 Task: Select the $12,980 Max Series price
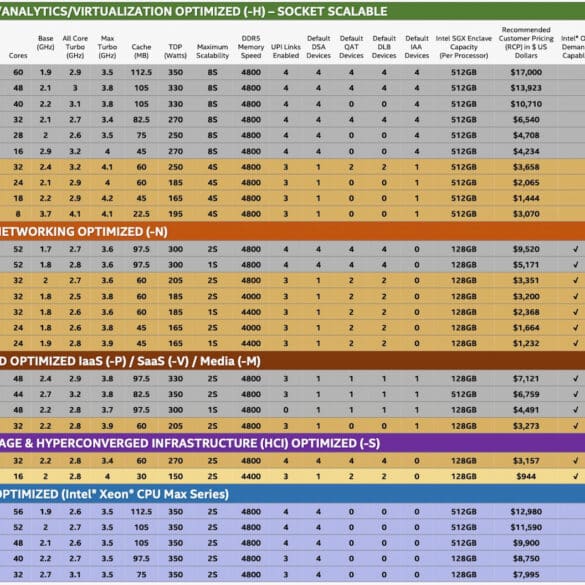tap(526, 512)
